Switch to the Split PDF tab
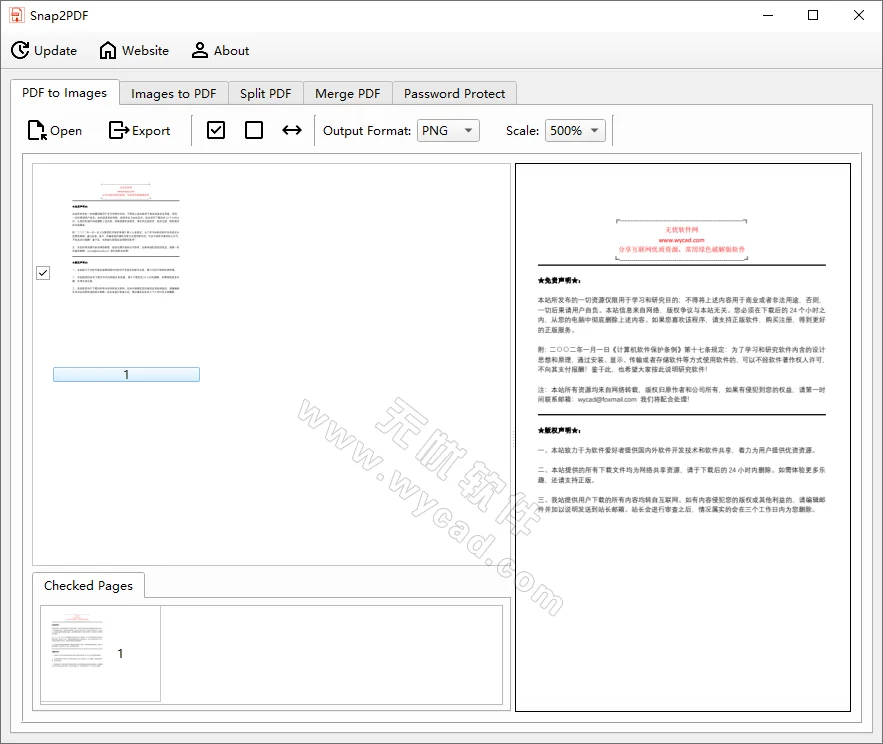This screenshot has height=744, width=883. (x=265, y=92)
